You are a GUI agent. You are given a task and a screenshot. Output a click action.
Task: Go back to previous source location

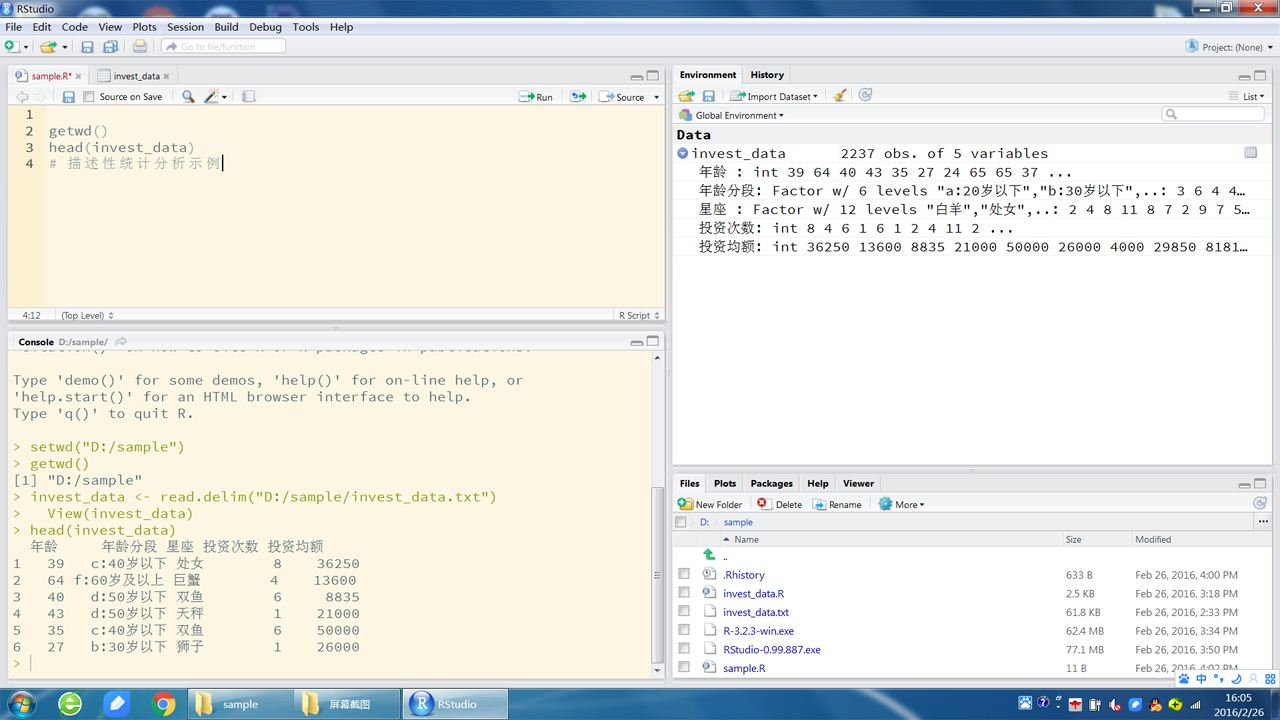coord(22,97)
